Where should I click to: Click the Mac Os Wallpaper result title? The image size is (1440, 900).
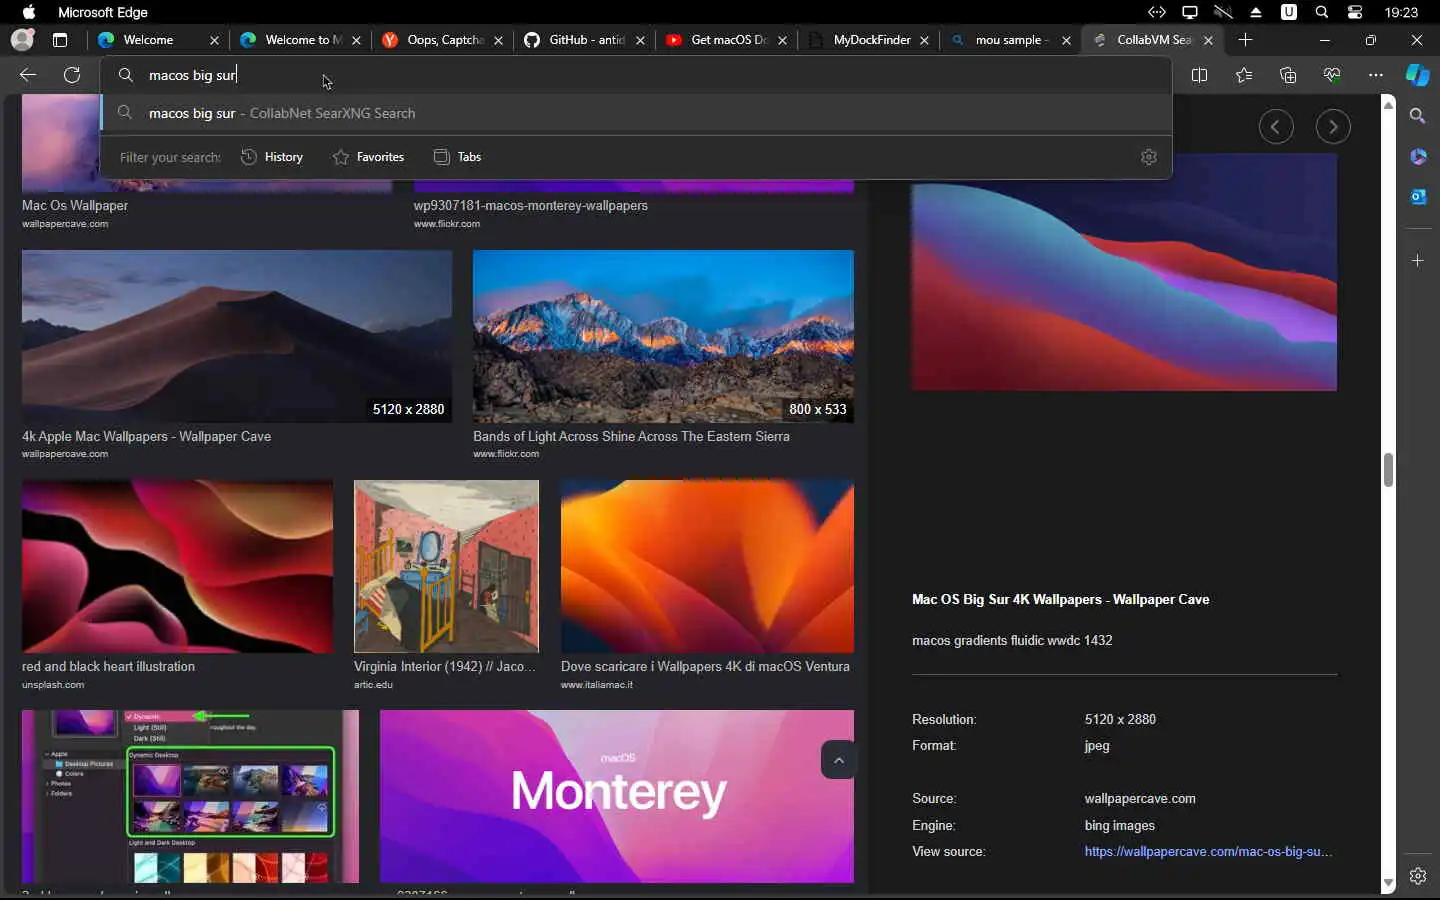pos(75,205)
